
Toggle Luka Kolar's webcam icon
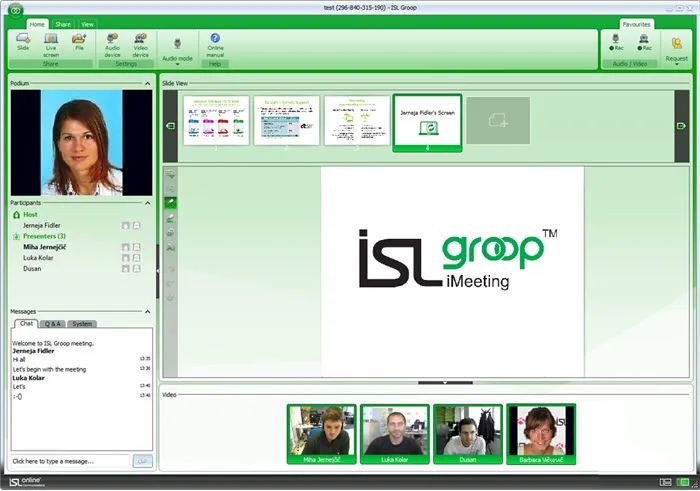point(137,258)
